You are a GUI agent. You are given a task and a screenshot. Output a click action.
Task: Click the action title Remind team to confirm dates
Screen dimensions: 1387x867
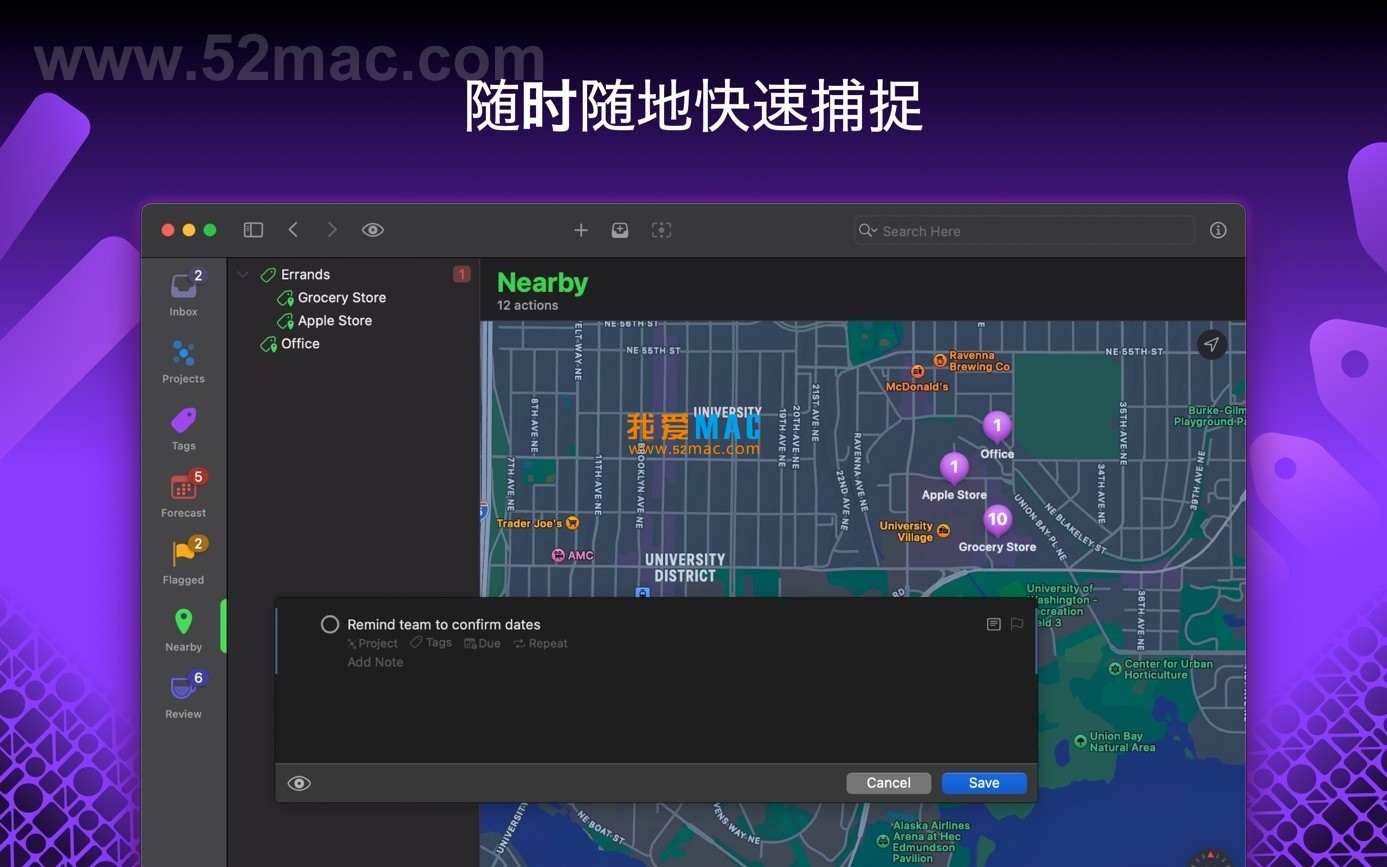[444, 624]
